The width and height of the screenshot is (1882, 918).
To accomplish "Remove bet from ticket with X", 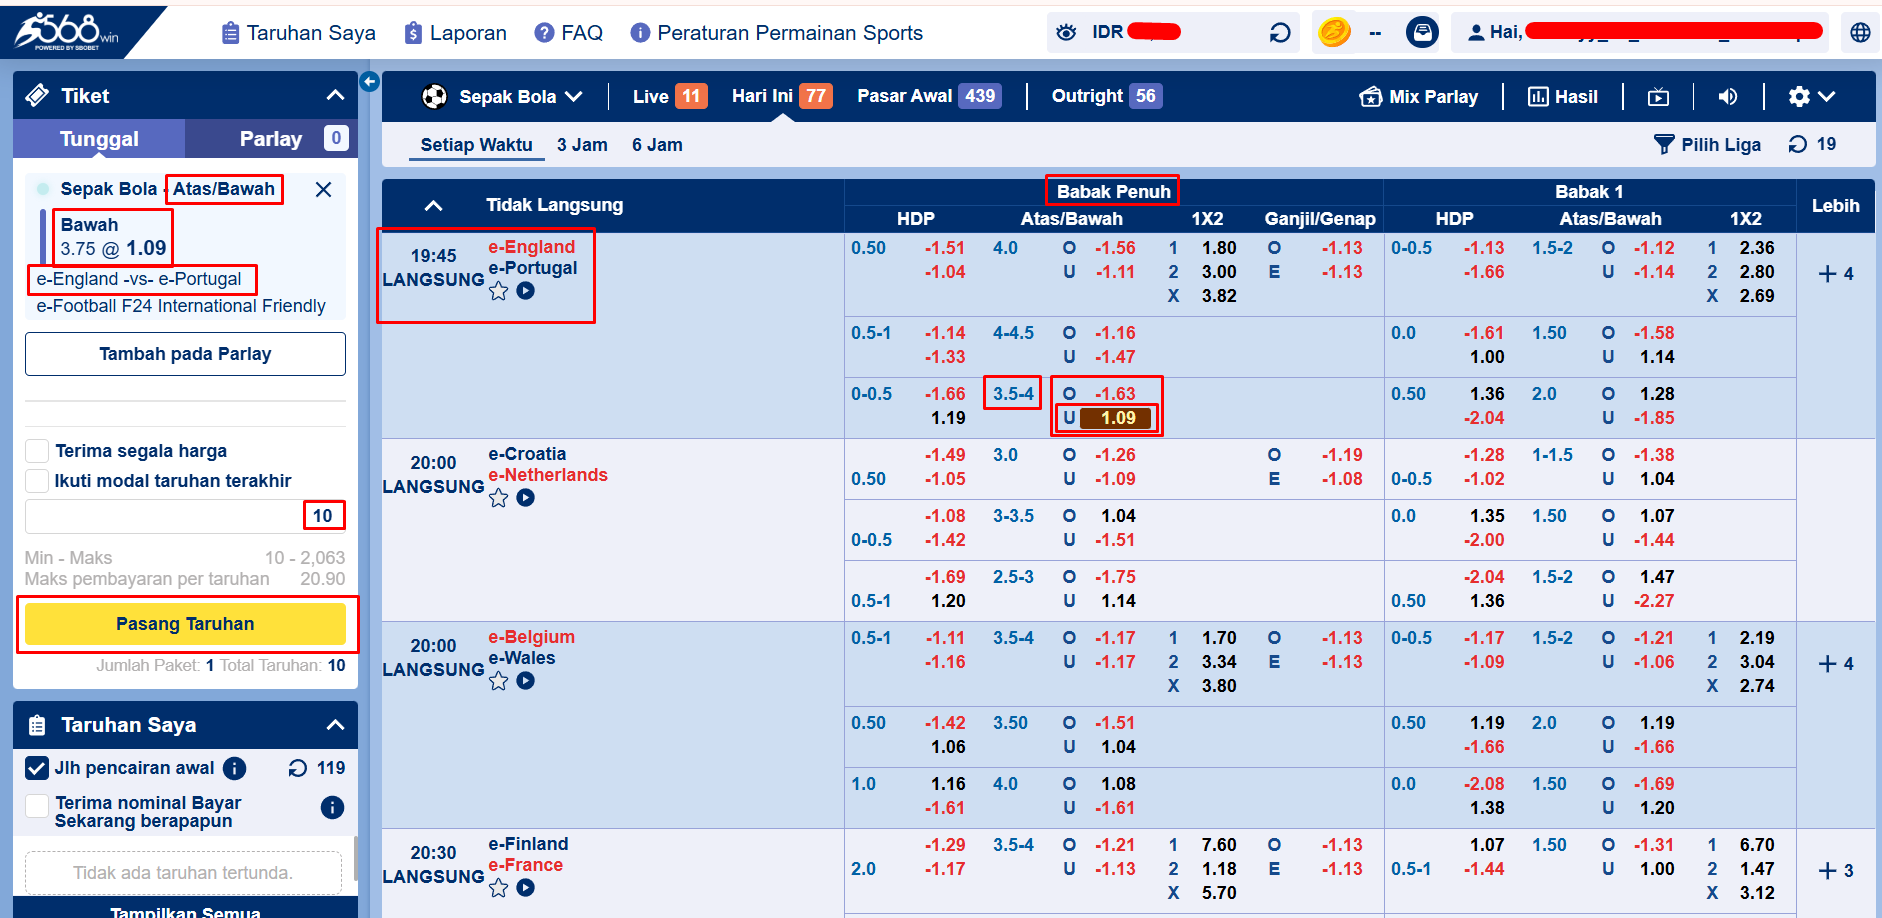I will pyautogui.click(x=323, y=189).
